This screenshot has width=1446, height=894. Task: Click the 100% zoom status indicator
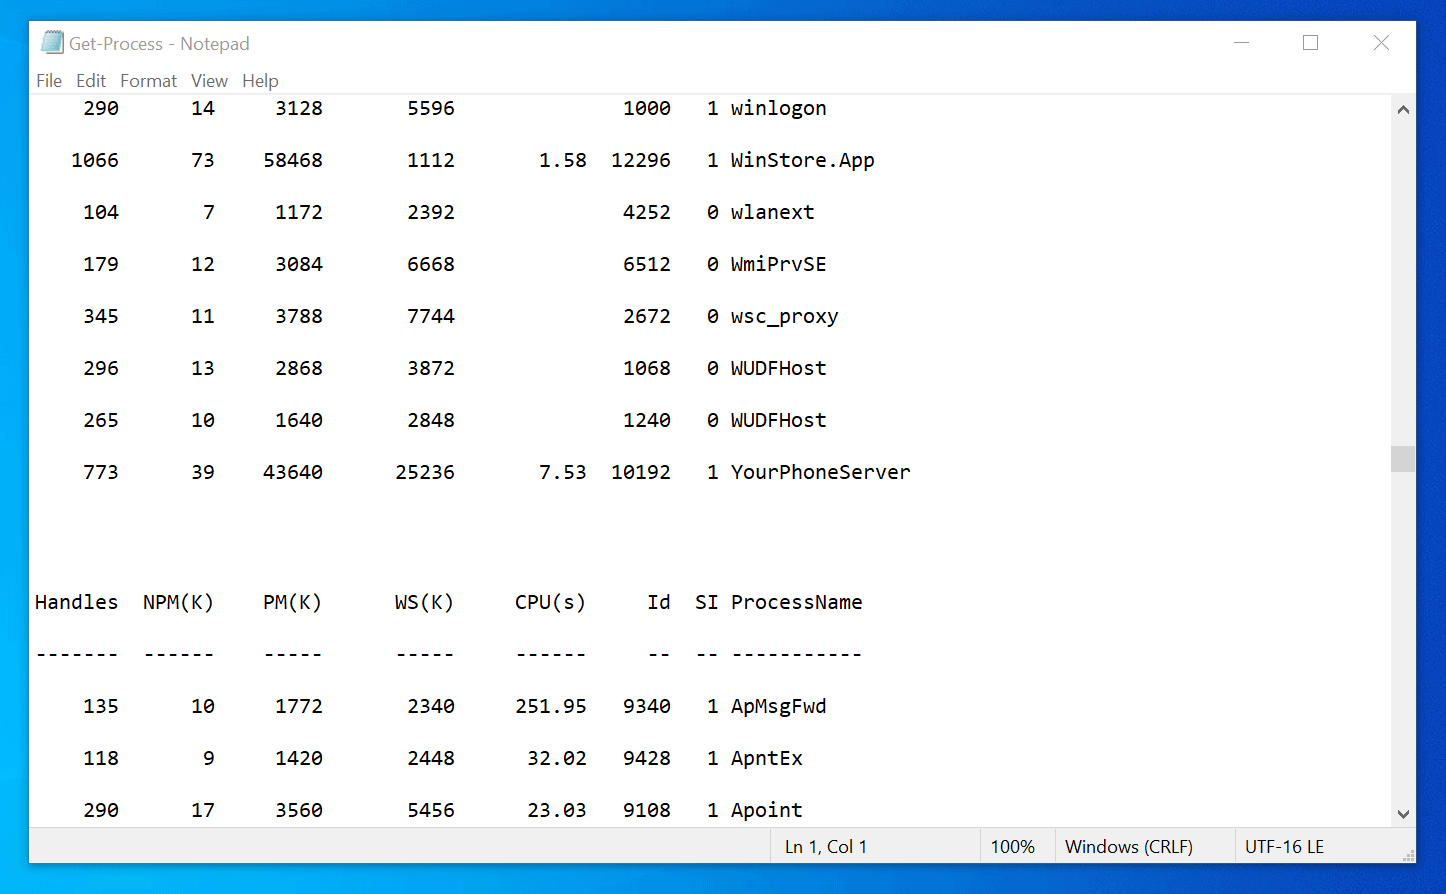click(1013, 847)
